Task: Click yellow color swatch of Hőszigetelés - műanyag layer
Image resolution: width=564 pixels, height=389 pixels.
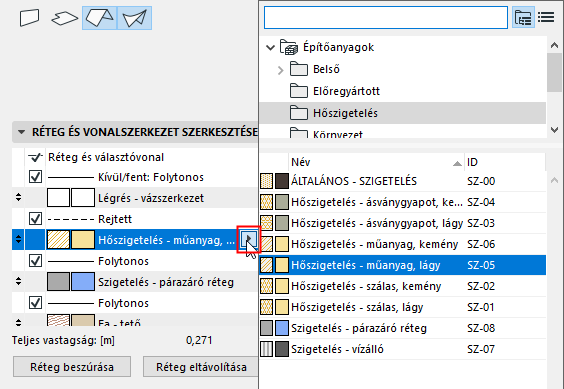Action: coord(83,239)
